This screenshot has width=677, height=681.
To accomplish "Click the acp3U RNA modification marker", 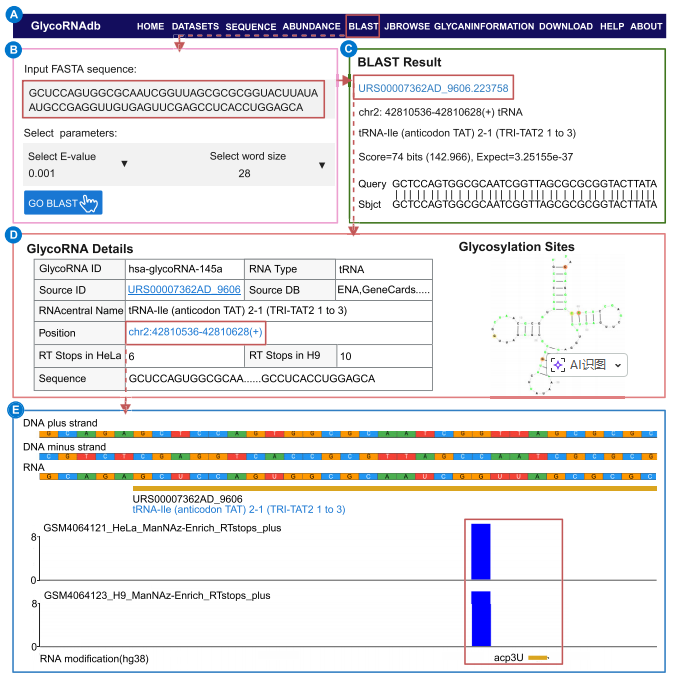I will [x=538, y=657].
